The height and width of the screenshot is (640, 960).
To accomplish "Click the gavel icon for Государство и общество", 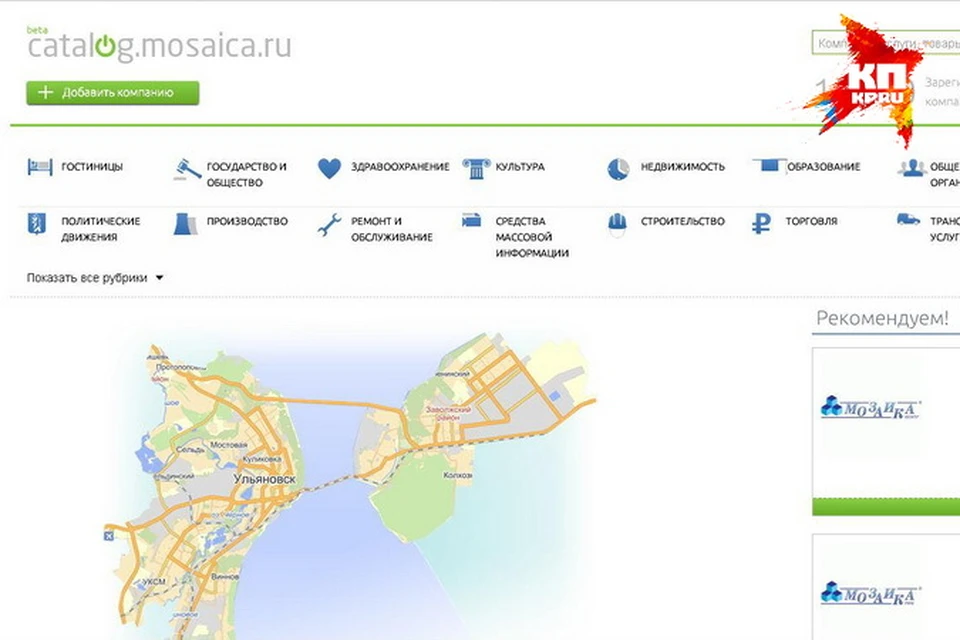I will click(x=186, y=169).
